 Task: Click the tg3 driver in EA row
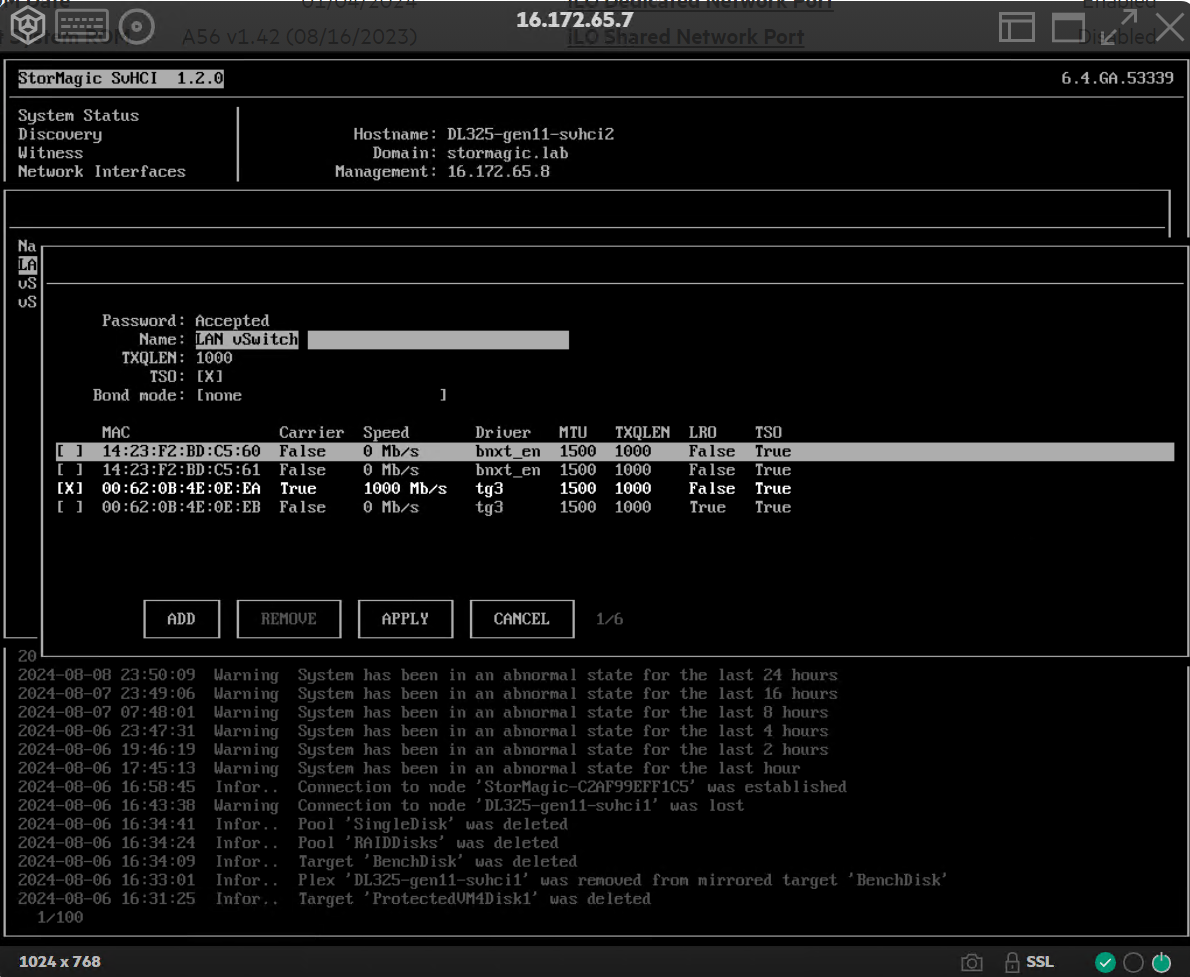[x=489, y=489]
